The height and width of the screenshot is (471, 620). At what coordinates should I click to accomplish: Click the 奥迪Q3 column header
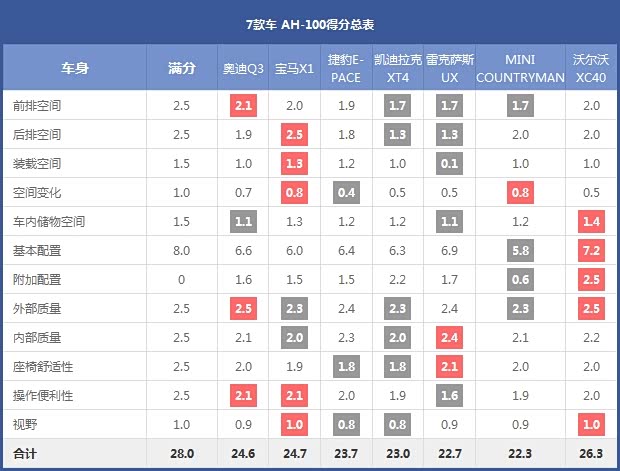pos(242,68)
